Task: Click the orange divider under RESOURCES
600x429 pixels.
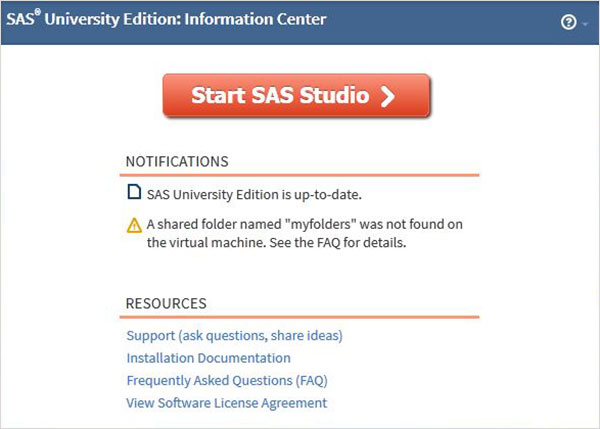Action: 302,317
